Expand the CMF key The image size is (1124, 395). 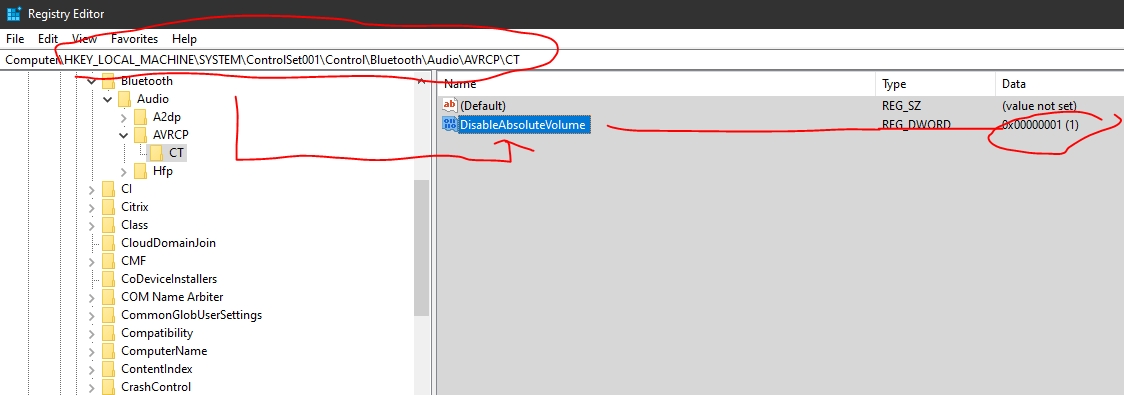91,261
